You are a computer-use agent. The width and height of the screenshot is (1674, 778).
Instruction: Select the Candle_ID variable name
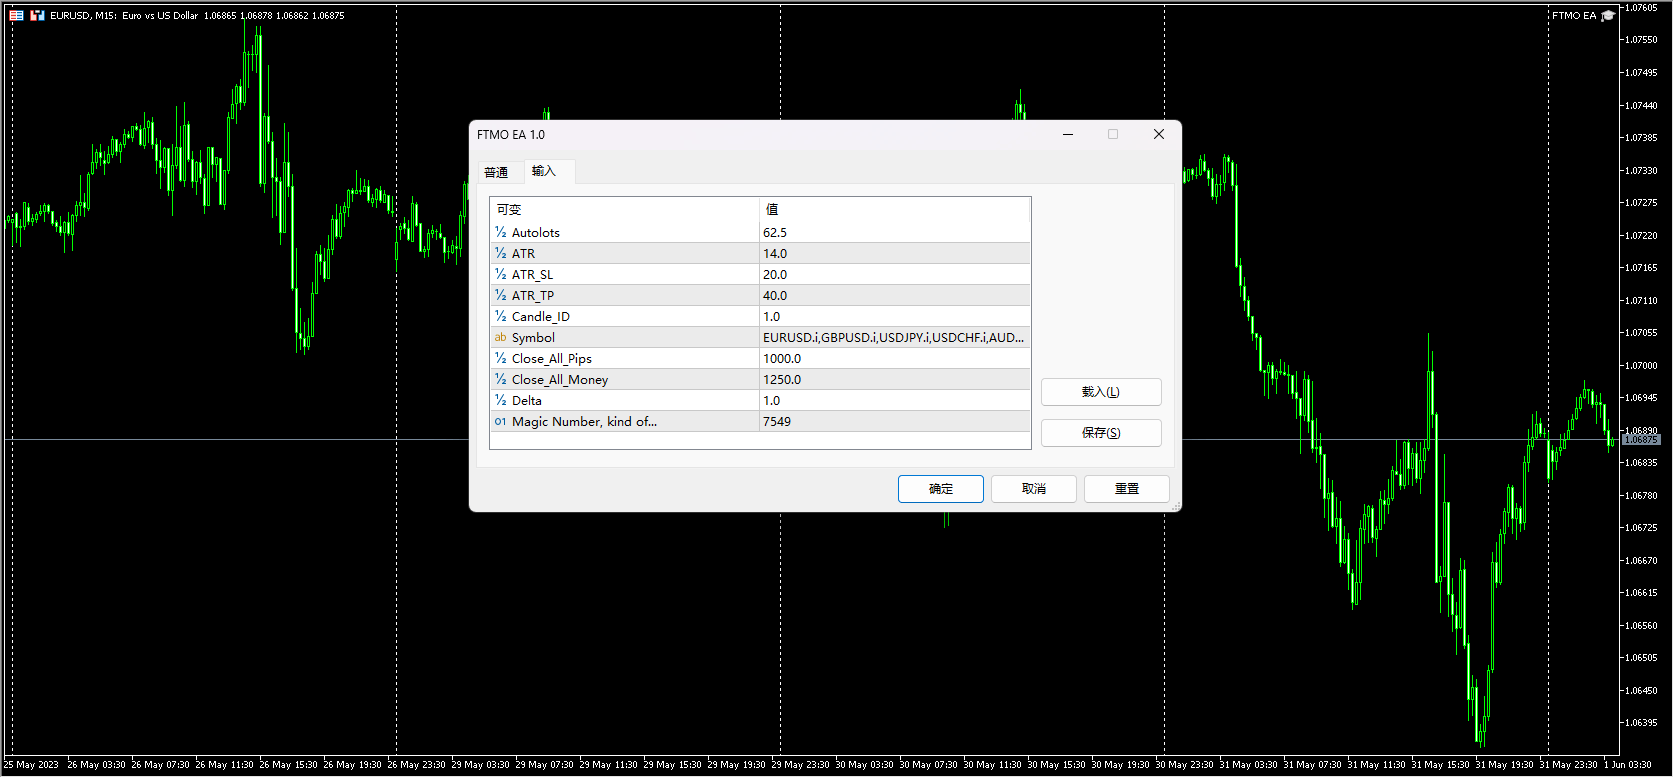point(541,316)
